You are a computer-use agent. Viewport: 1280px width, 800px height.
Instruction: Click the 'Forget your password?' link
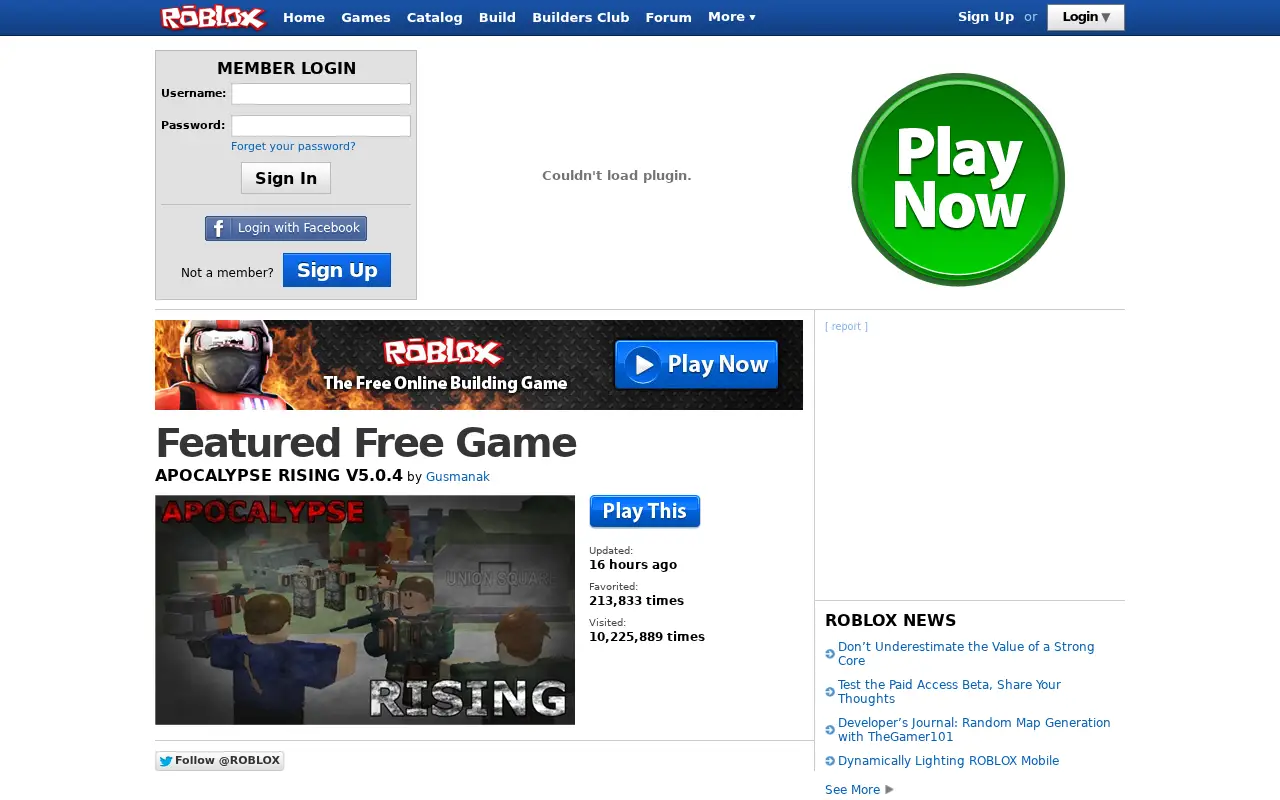coord(293,146)
